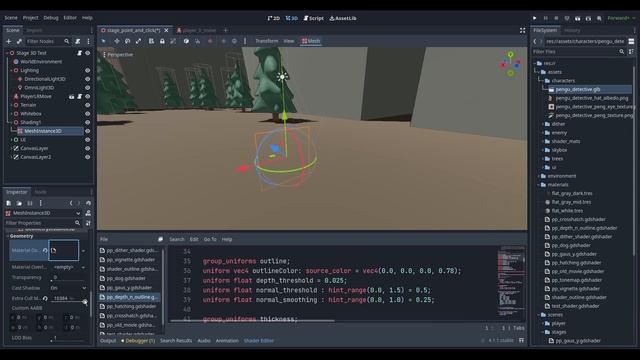Open the Transform menu in viewport toolbar

click(x=266, y=41)
